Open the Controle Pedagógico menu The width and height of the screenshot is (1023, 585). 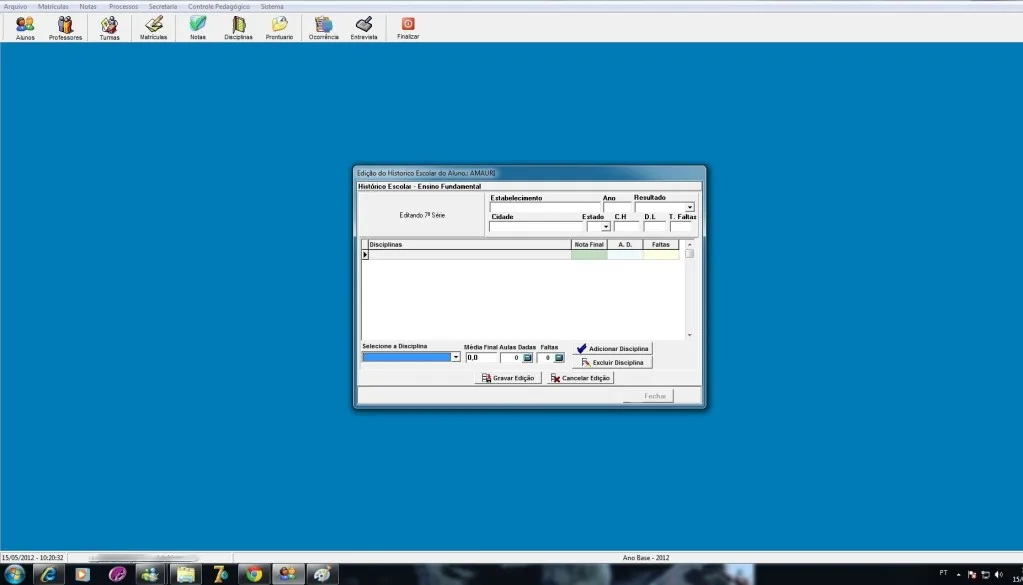(219, 7)
